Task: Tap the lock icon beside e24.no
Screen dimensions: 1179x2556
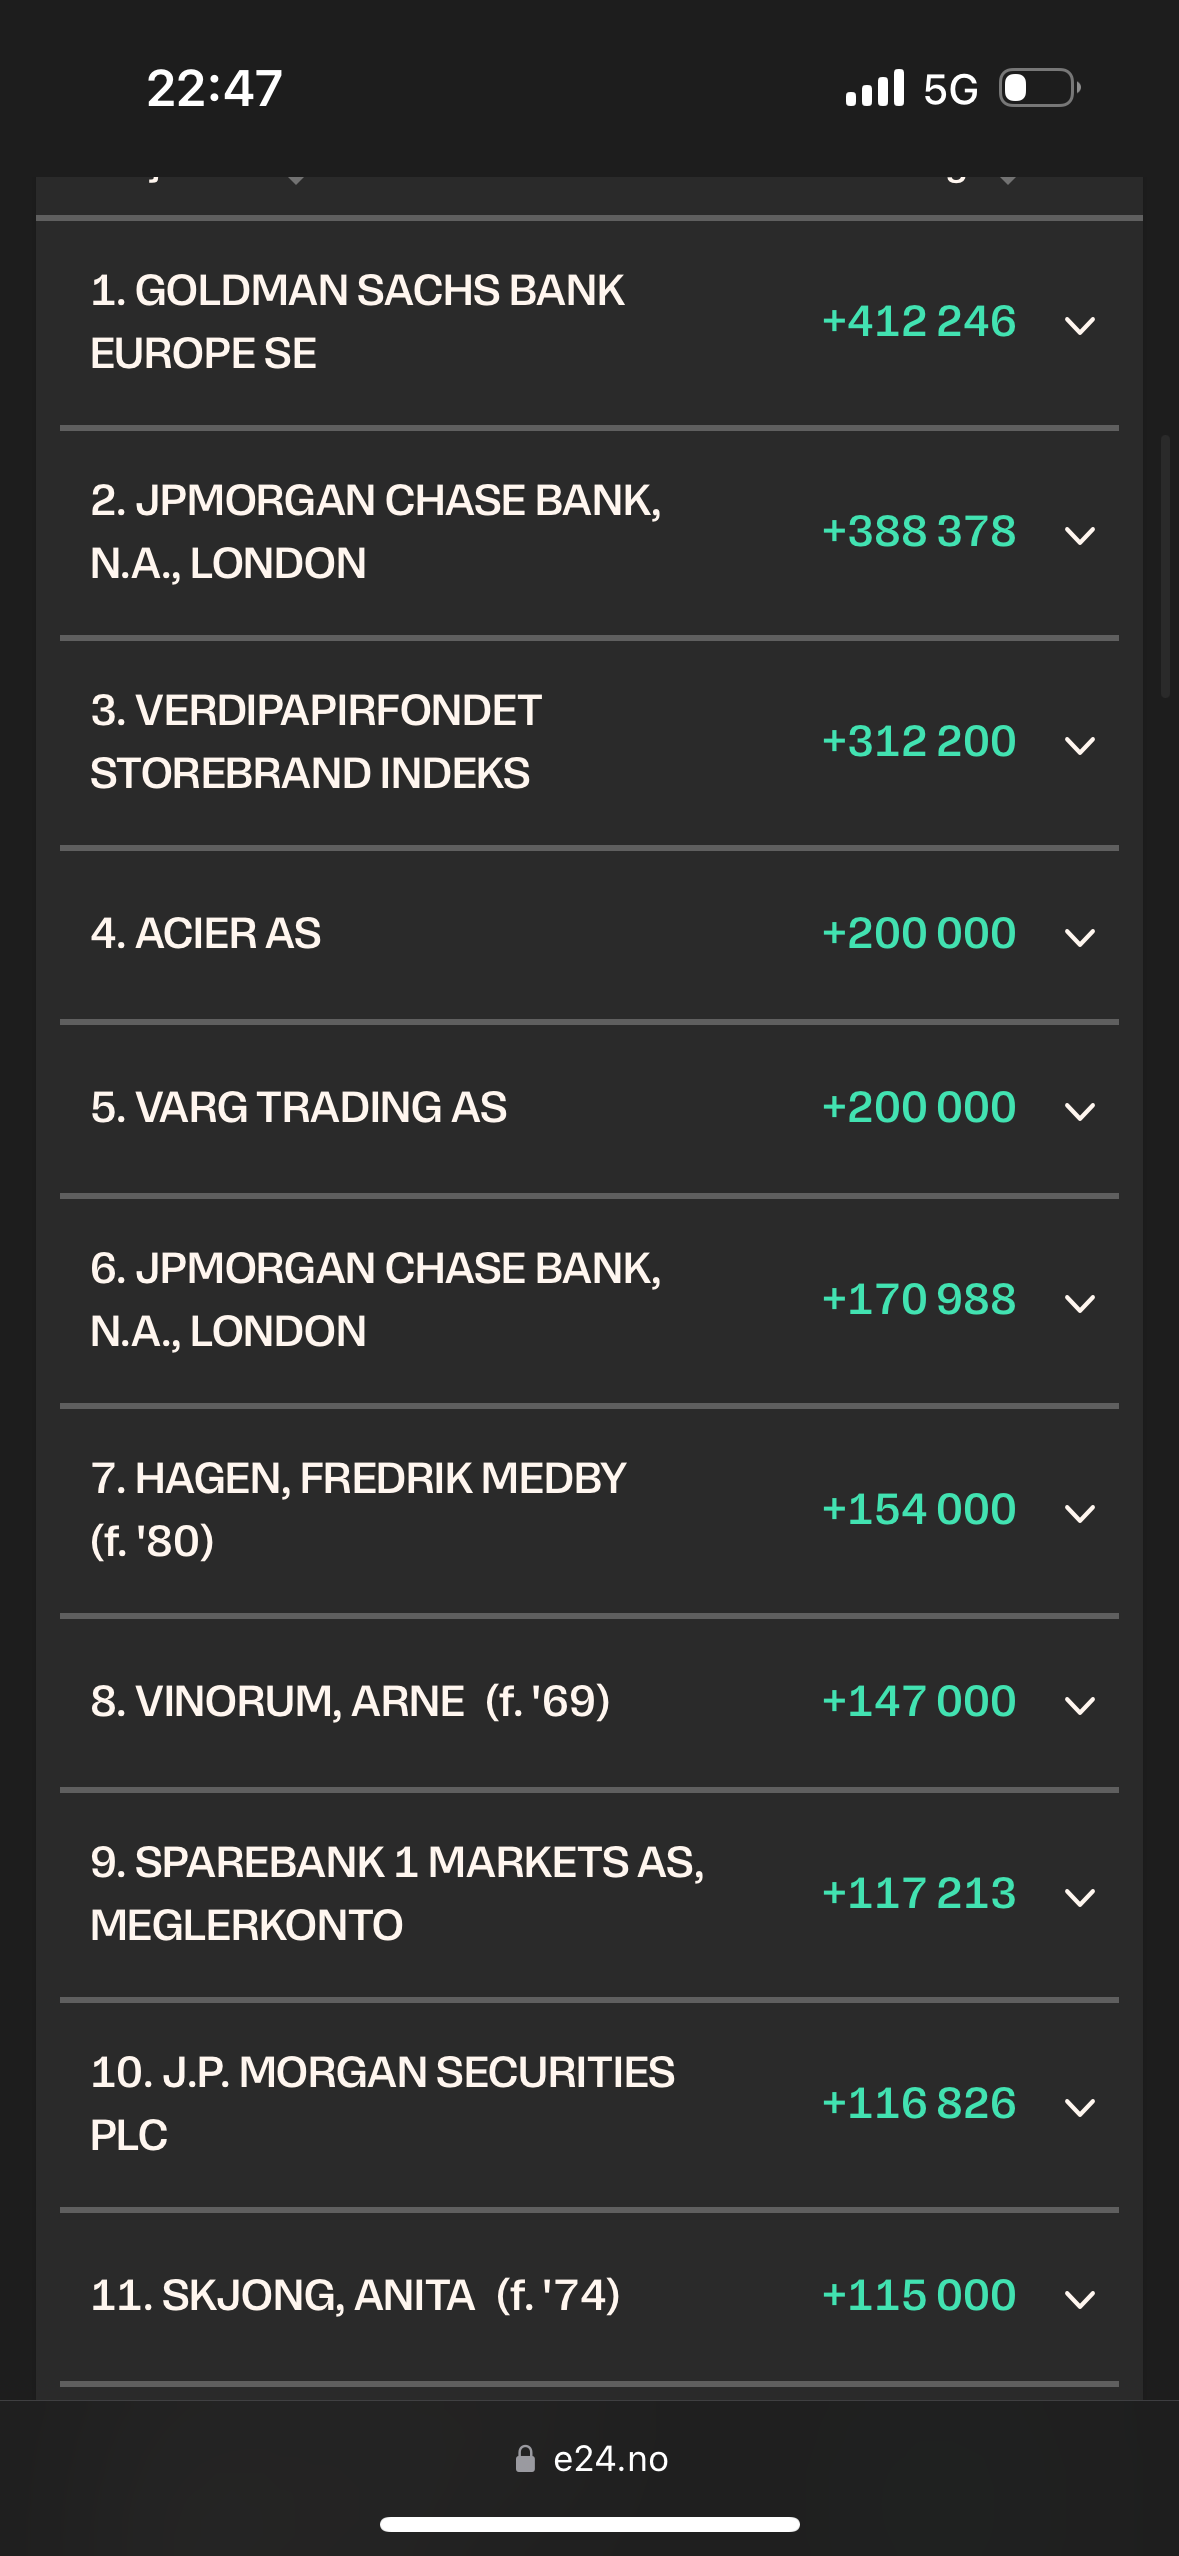Action: 525,2458
